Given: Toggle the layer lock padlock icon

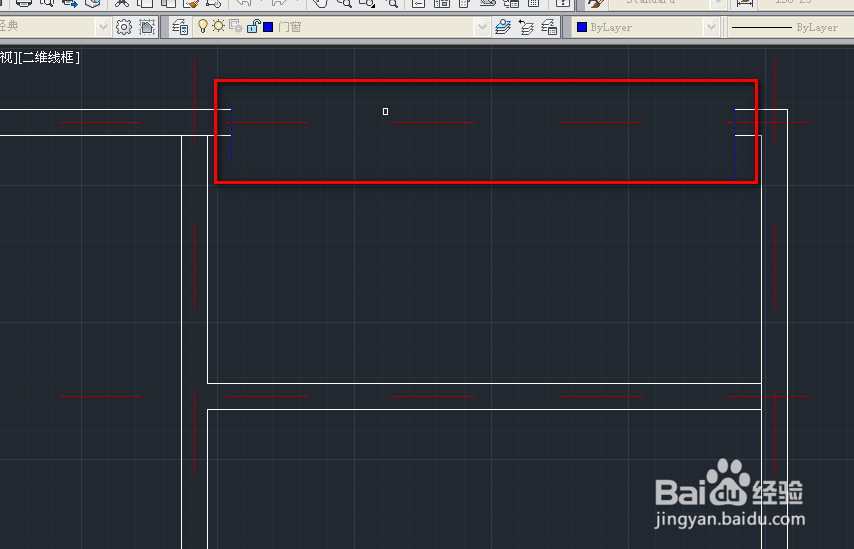Looking at the screenshot, I should click(x=253, y=26).
